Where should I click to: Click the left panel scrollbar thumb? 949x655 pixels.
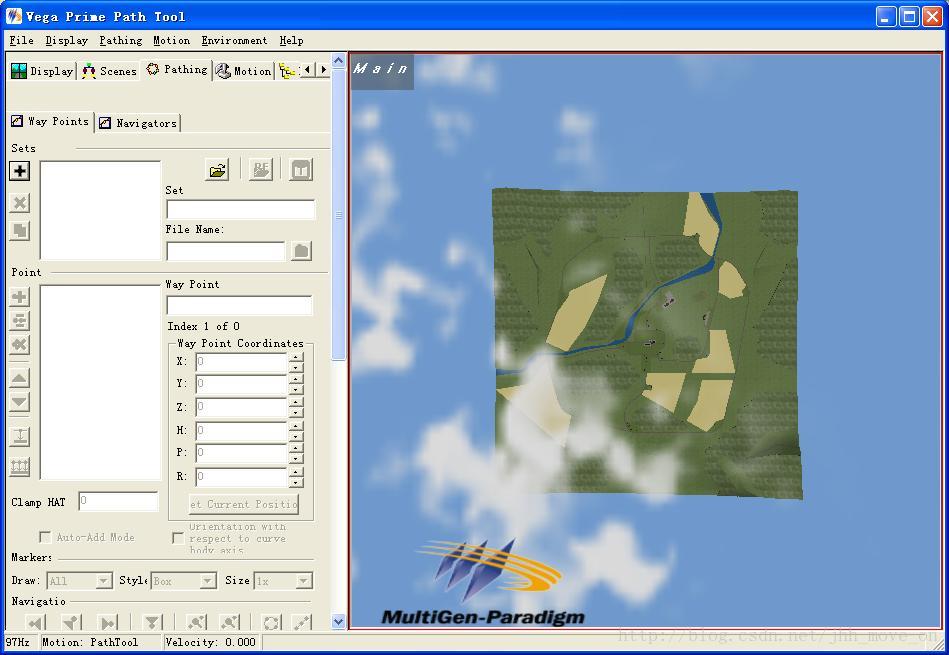339,214
